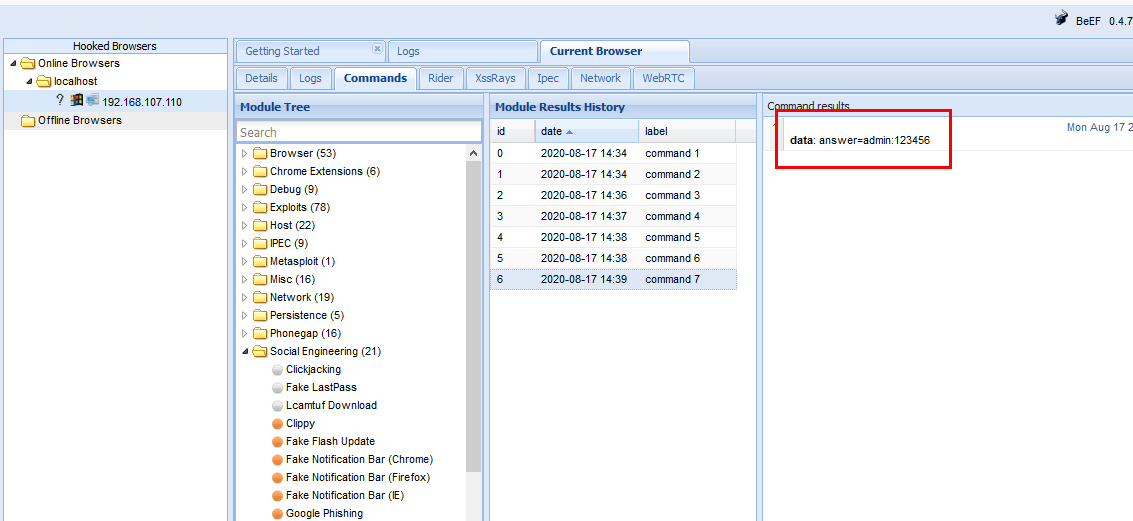Viewport: 1133px width, 521px height.
Task: Click the IPEC (9) folder icon
Action: tap(259, 244)
